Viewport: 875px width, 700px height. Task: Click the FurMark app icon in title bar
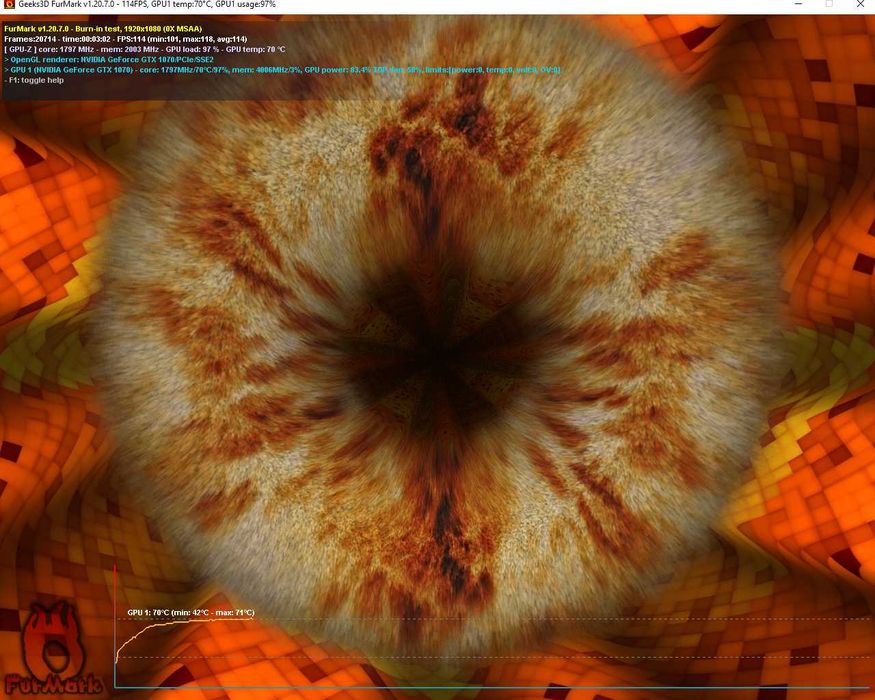pos(9,4)
